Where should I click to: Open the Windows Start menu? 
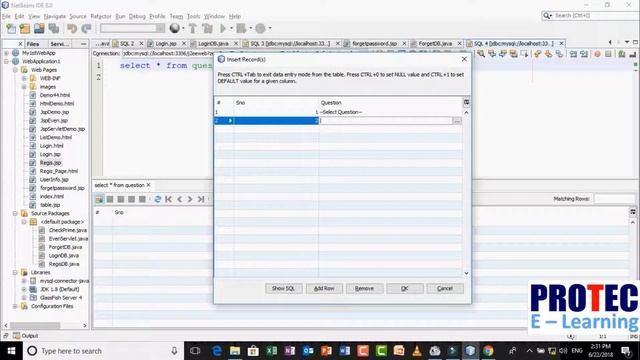click(x=11, y=351)
